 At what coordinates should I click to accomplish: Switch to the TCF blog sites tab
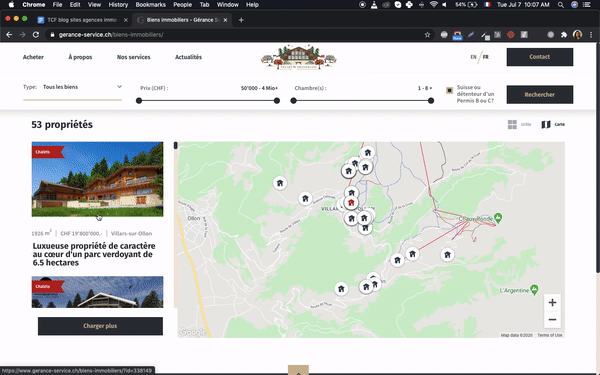(82, 20)
